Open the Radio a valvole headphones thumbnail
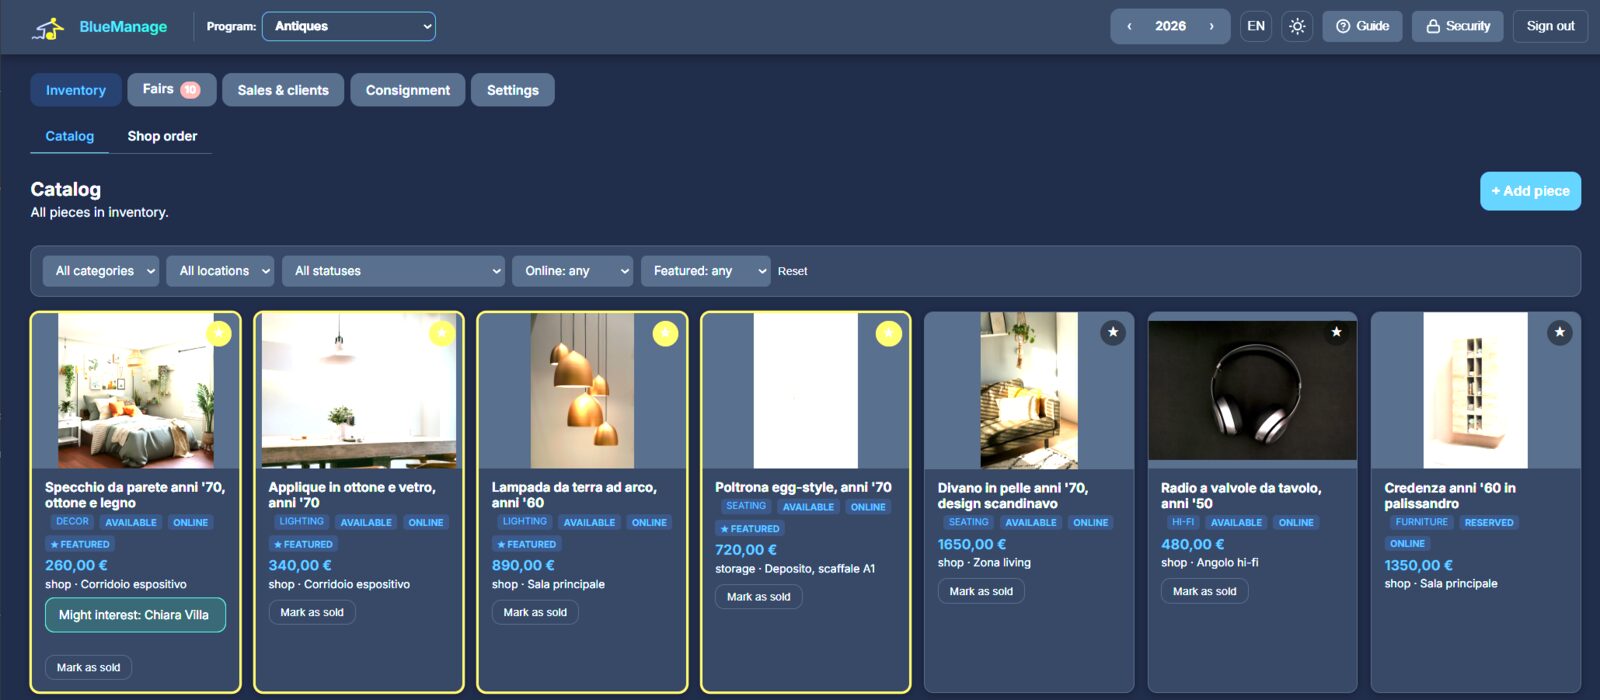 pos(1252,390)
